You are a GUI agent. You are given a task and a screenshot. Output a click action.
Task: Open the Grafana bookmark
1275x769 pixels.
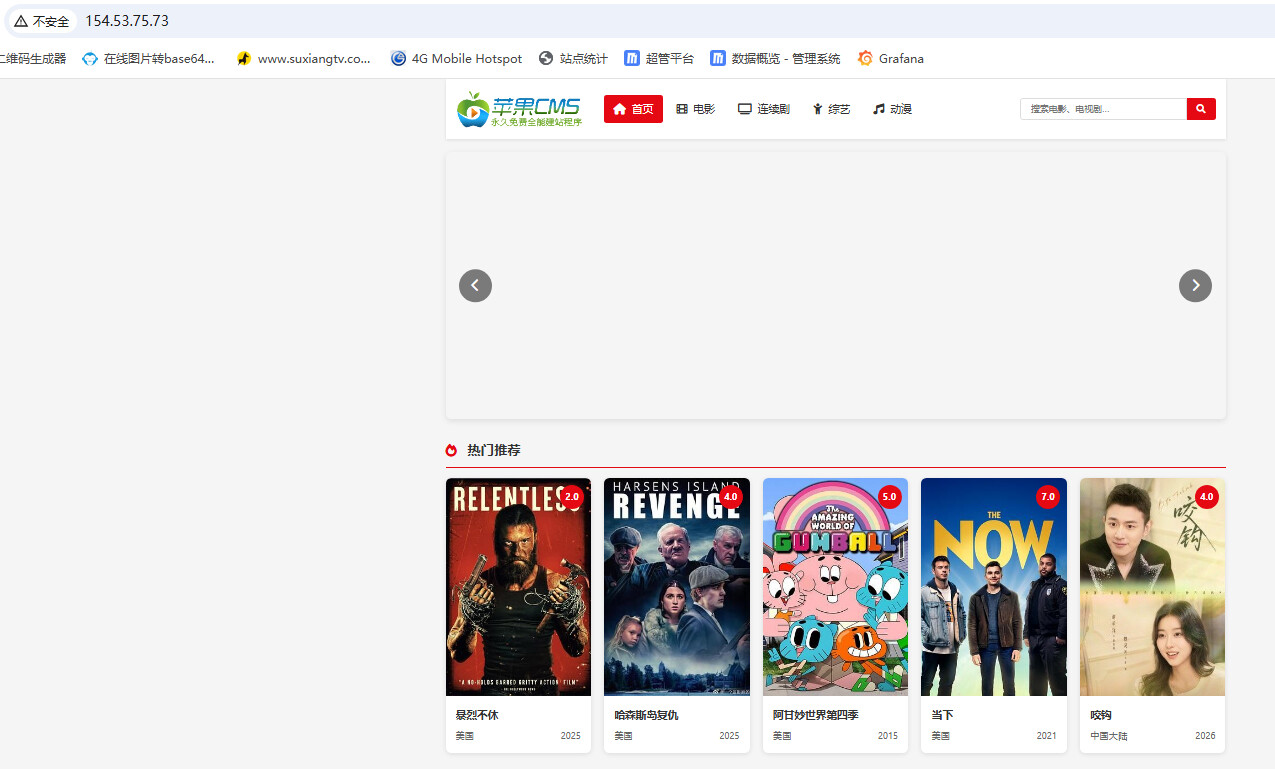[890, 59]
